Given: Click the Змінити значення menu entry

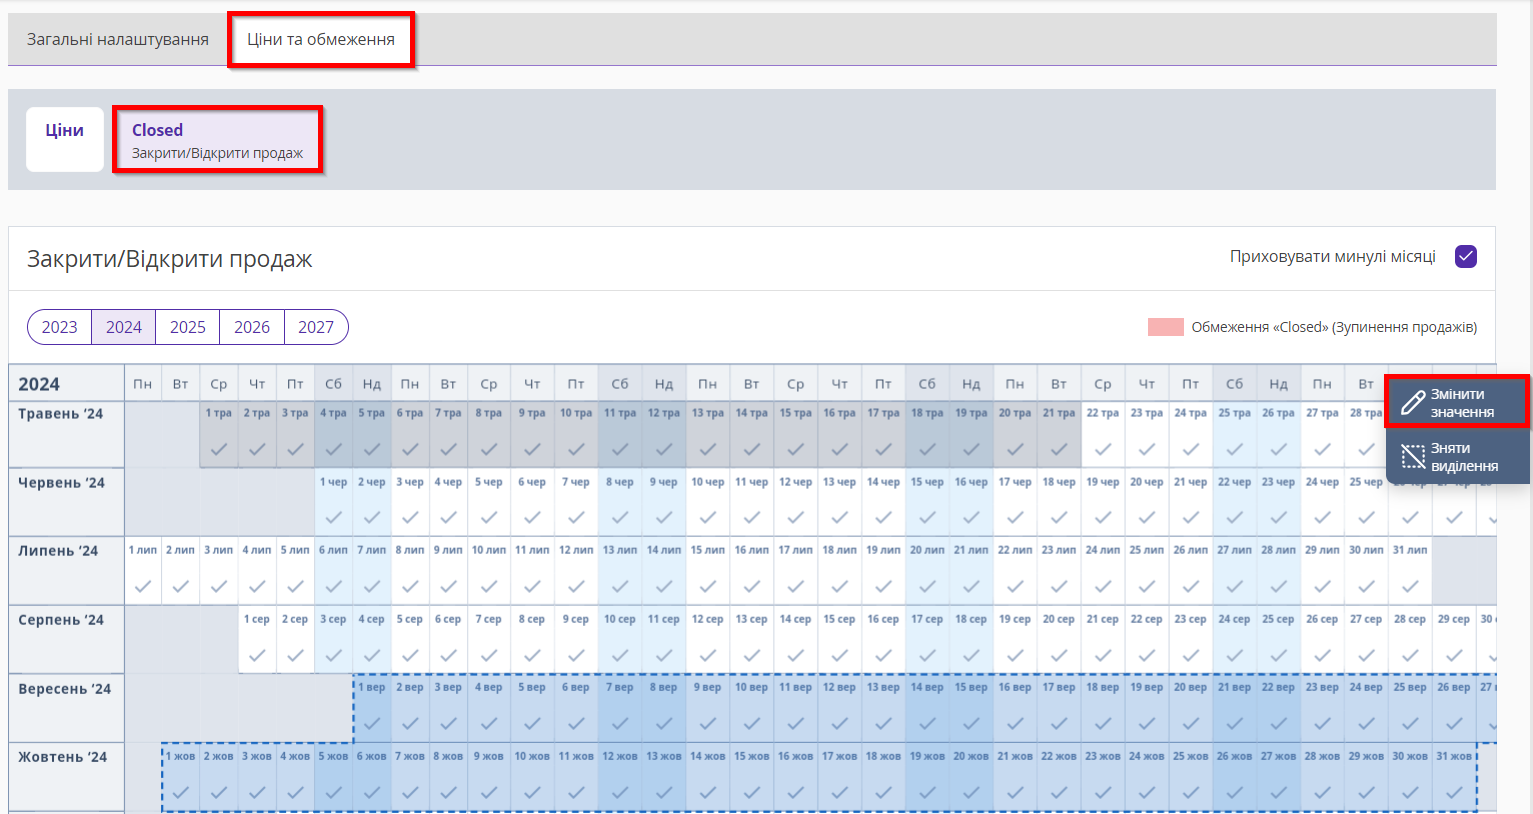Looking at the screenshot, I should [x=1457, y=403].
